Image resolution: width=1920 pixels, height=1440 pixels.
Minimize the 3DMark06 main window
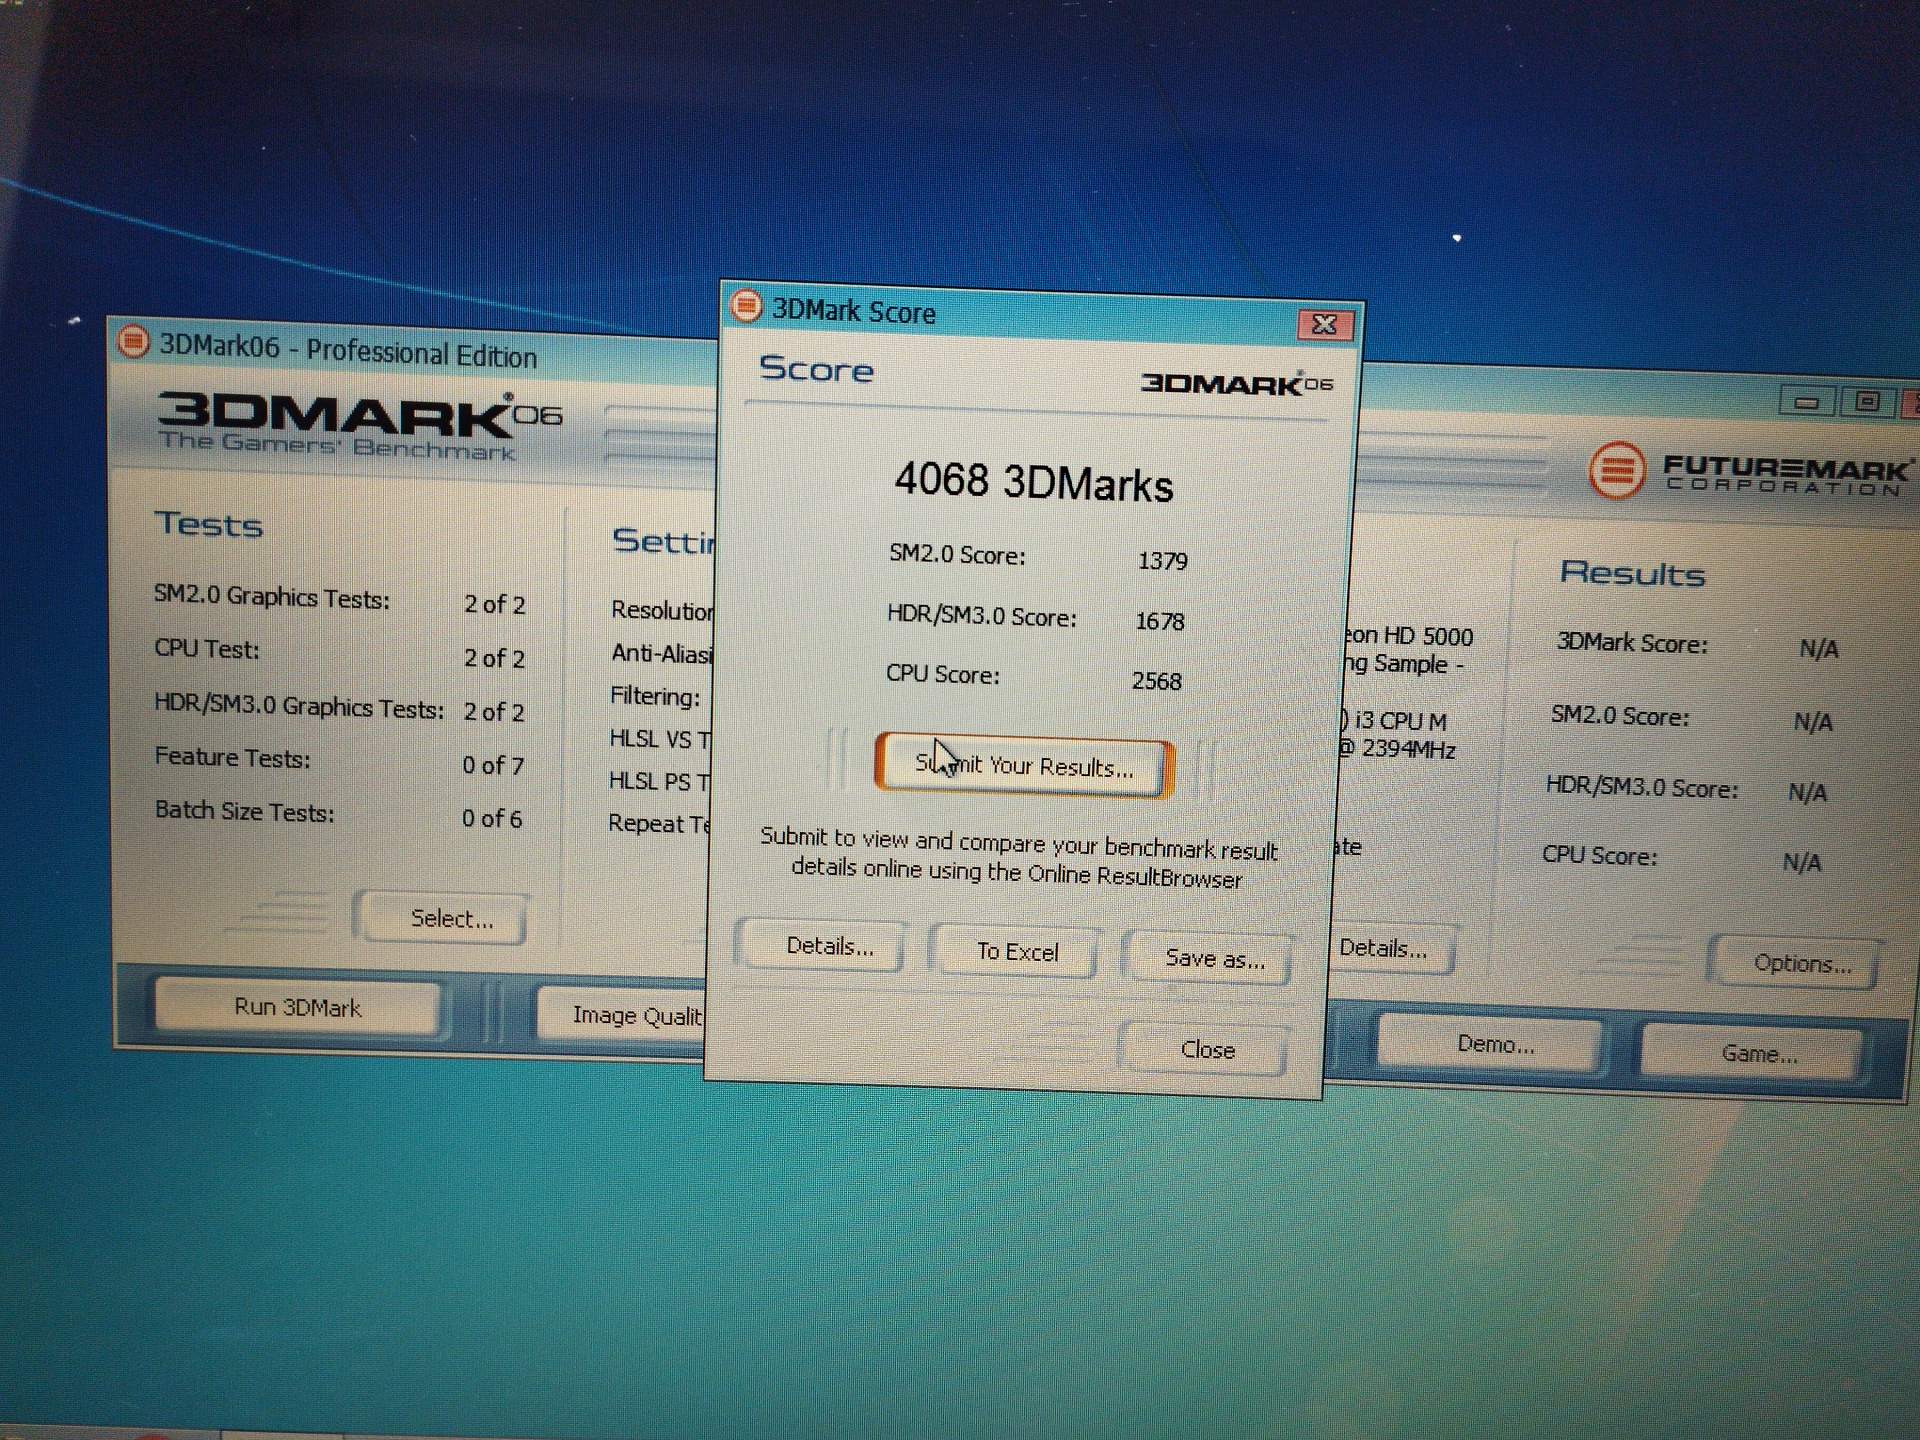[x=1806, y=402]
